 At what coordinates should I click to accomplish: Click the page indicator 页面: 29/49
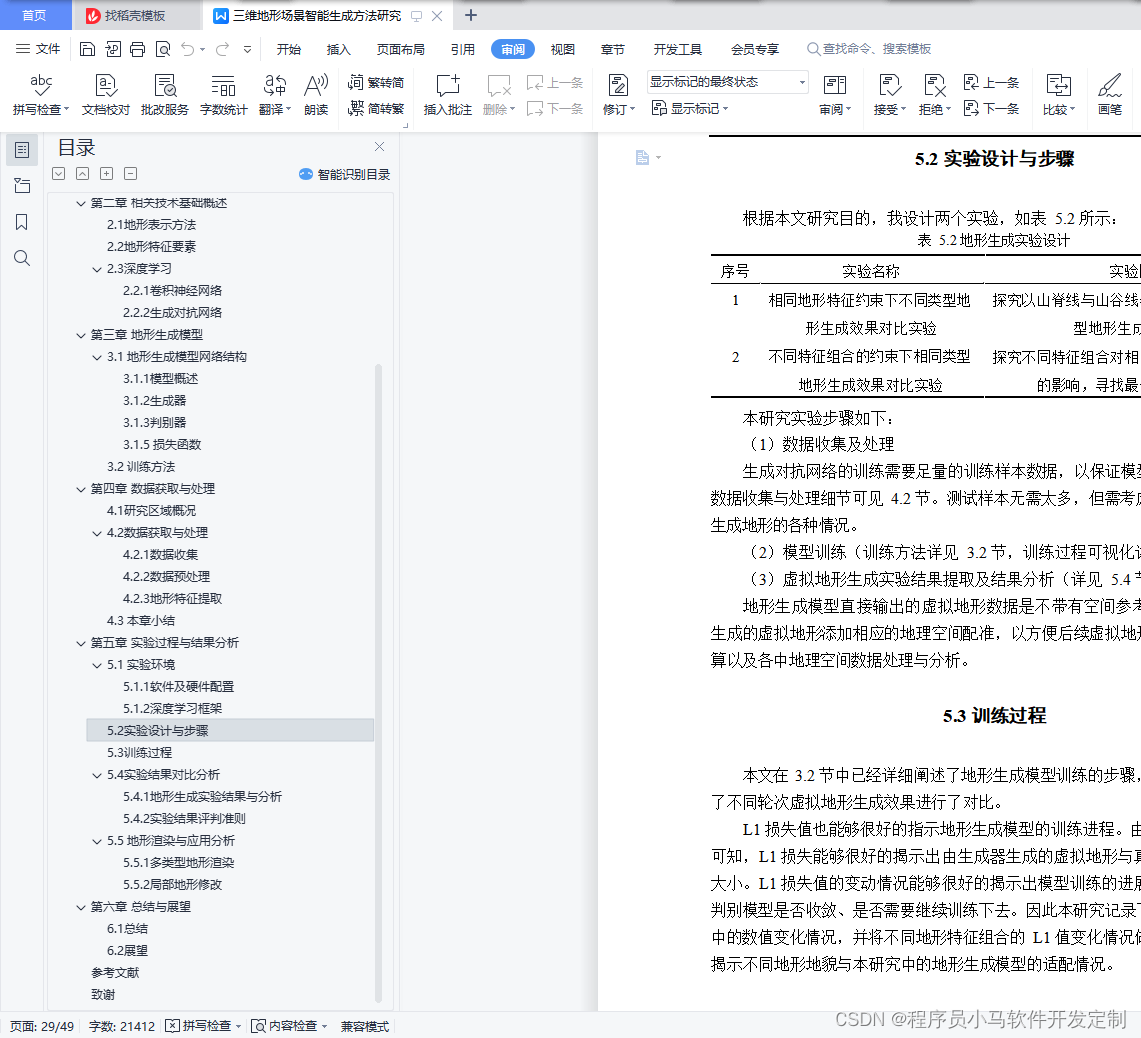(42, 1026)
